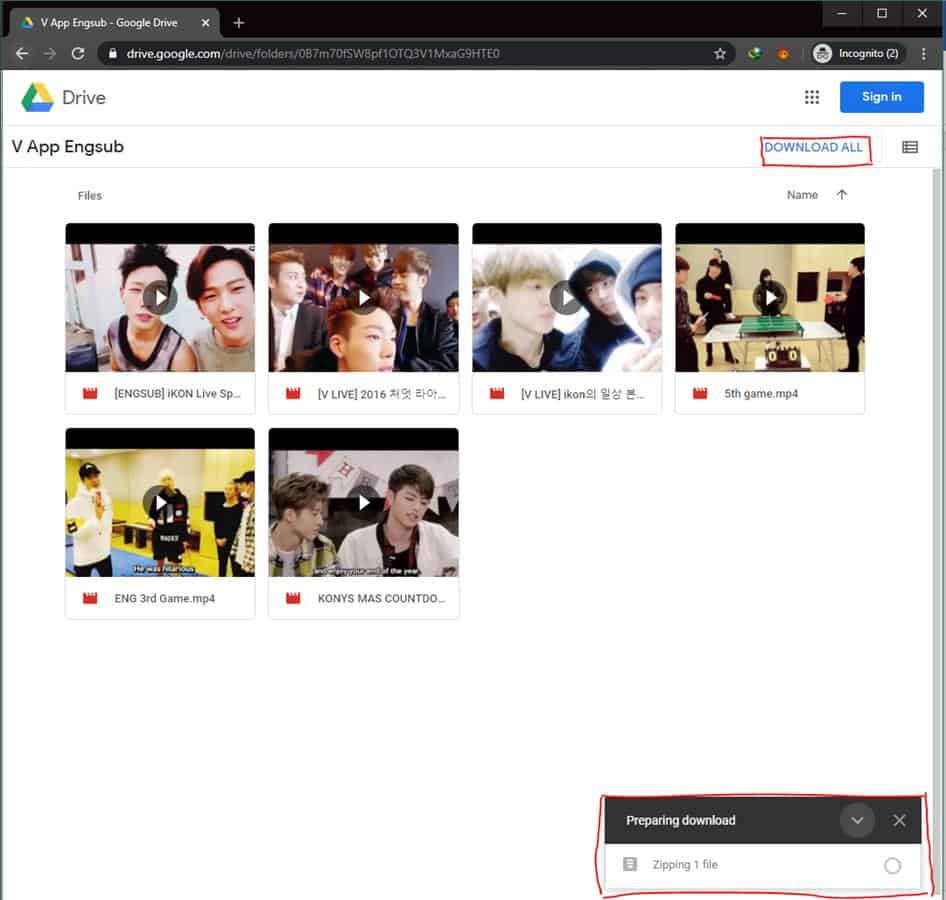The image size is (946, 900).
Task: Click Zipping 1 file entry
Action: pyautogui.click(x=763, y=865)
